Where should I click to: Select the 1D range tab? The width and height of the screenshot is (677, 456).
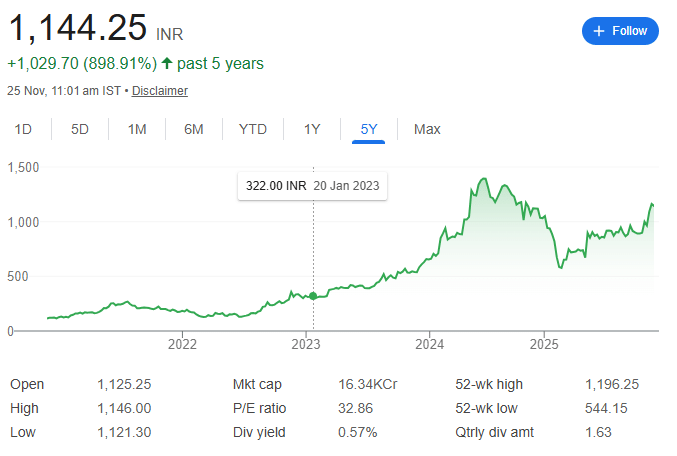click(x=23, y=129)
